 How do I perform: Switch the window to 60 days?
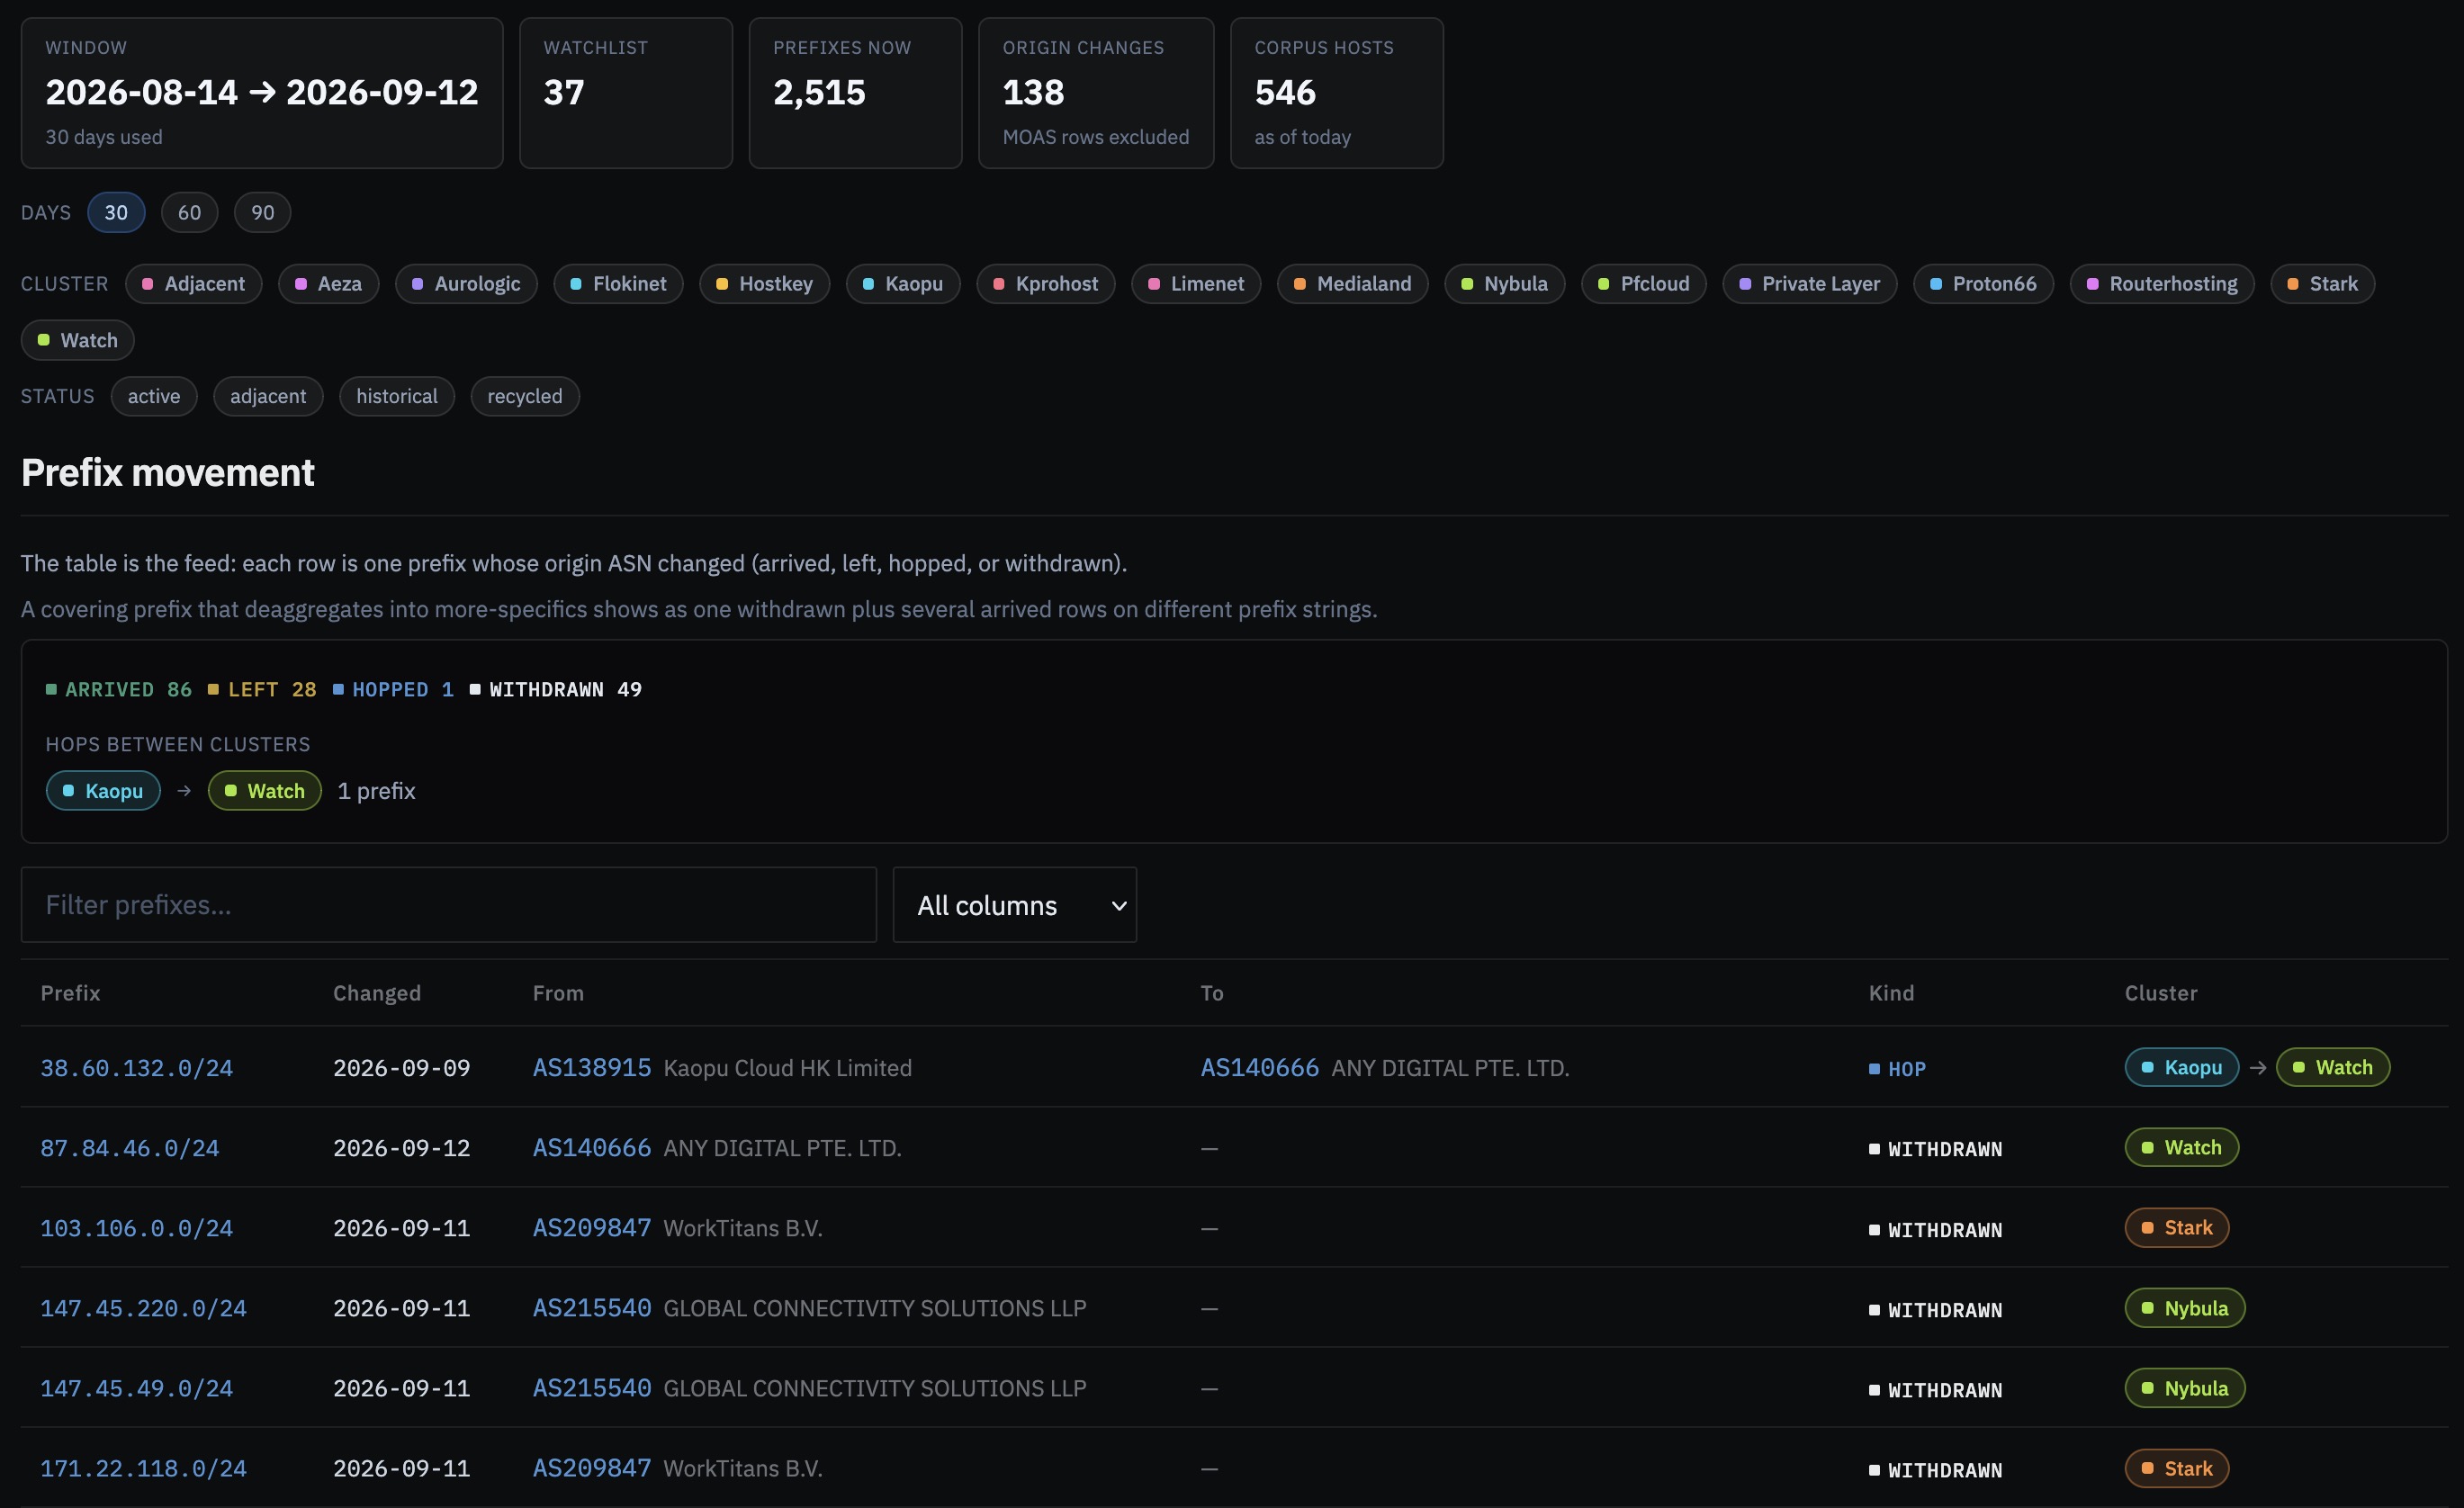[x=189, y=212]
